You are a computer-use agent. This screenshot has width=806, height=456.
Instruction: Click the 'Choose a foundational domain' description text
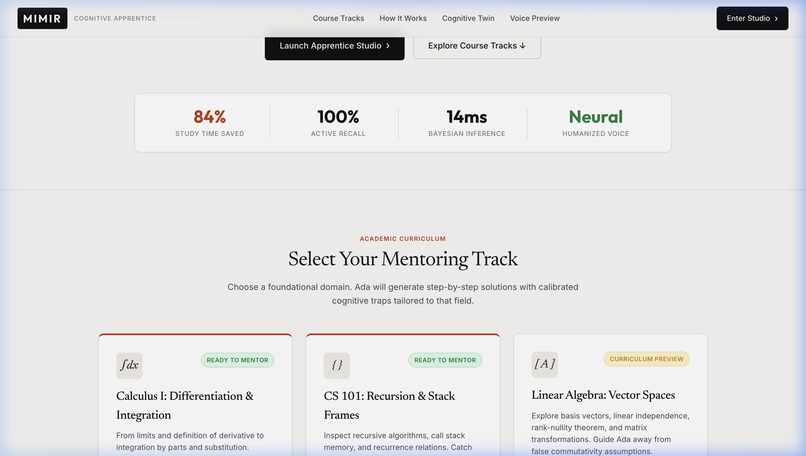[x=403, y=294]
